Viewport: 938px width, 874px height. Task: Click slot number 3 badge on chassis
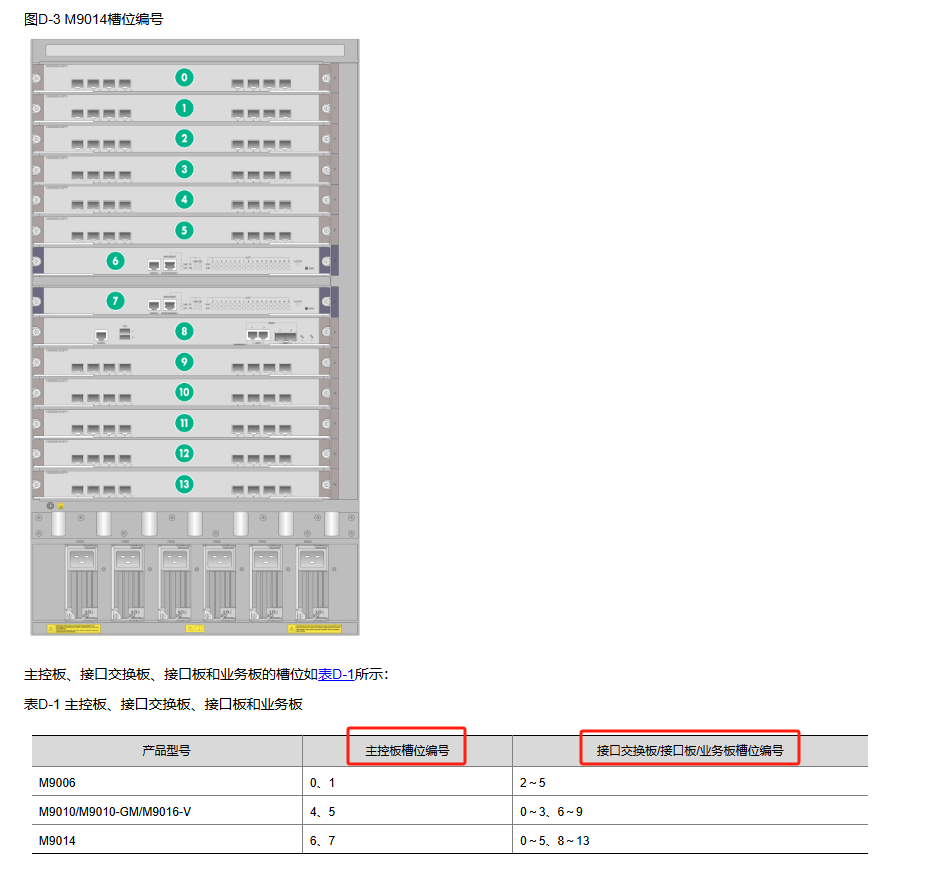pos(184,169)
